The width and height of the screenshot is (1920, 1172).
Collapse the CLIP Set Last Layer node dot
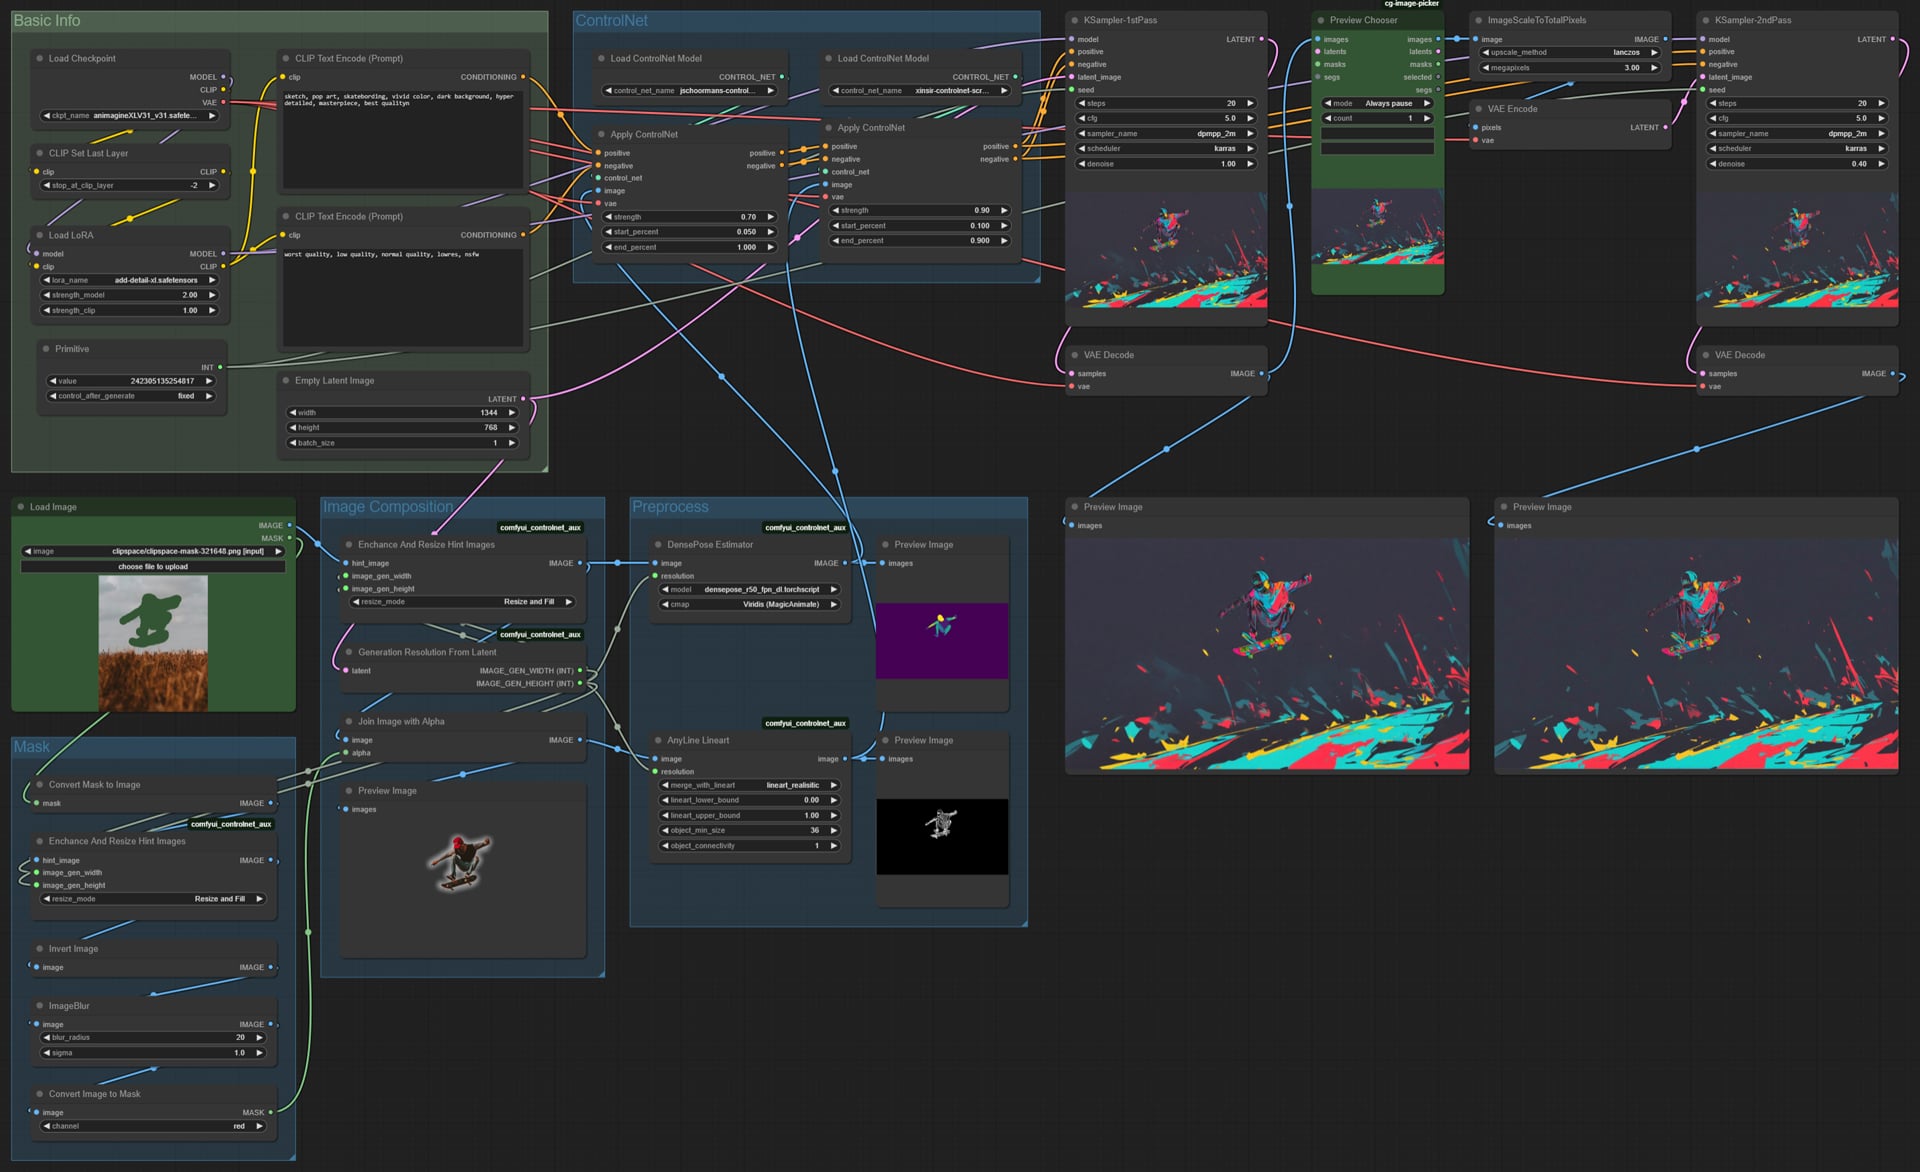point(39,153)
